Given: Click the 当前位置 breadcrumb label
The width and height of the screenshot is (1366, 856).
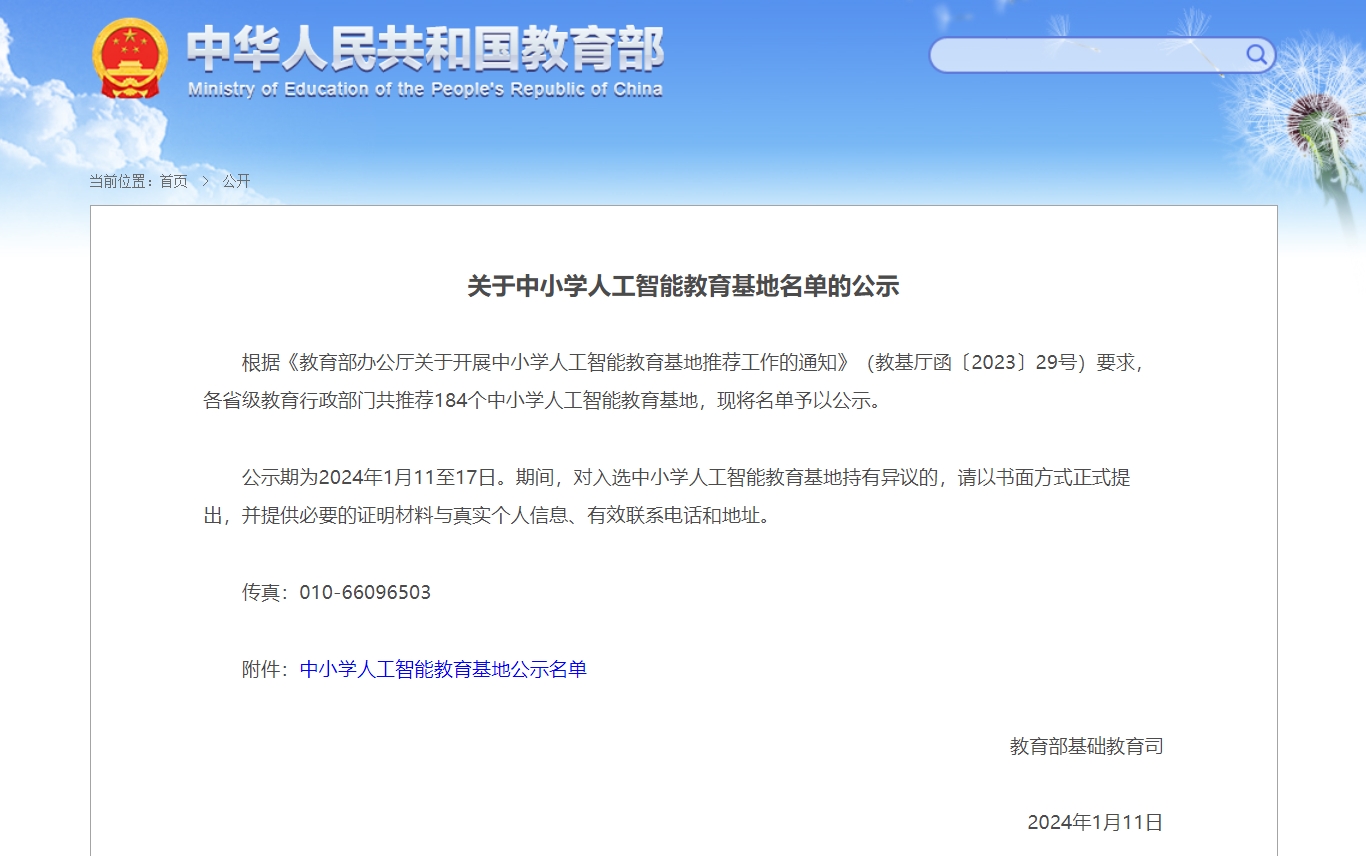Looking at the screenshot, I should [x=120, y=181].
